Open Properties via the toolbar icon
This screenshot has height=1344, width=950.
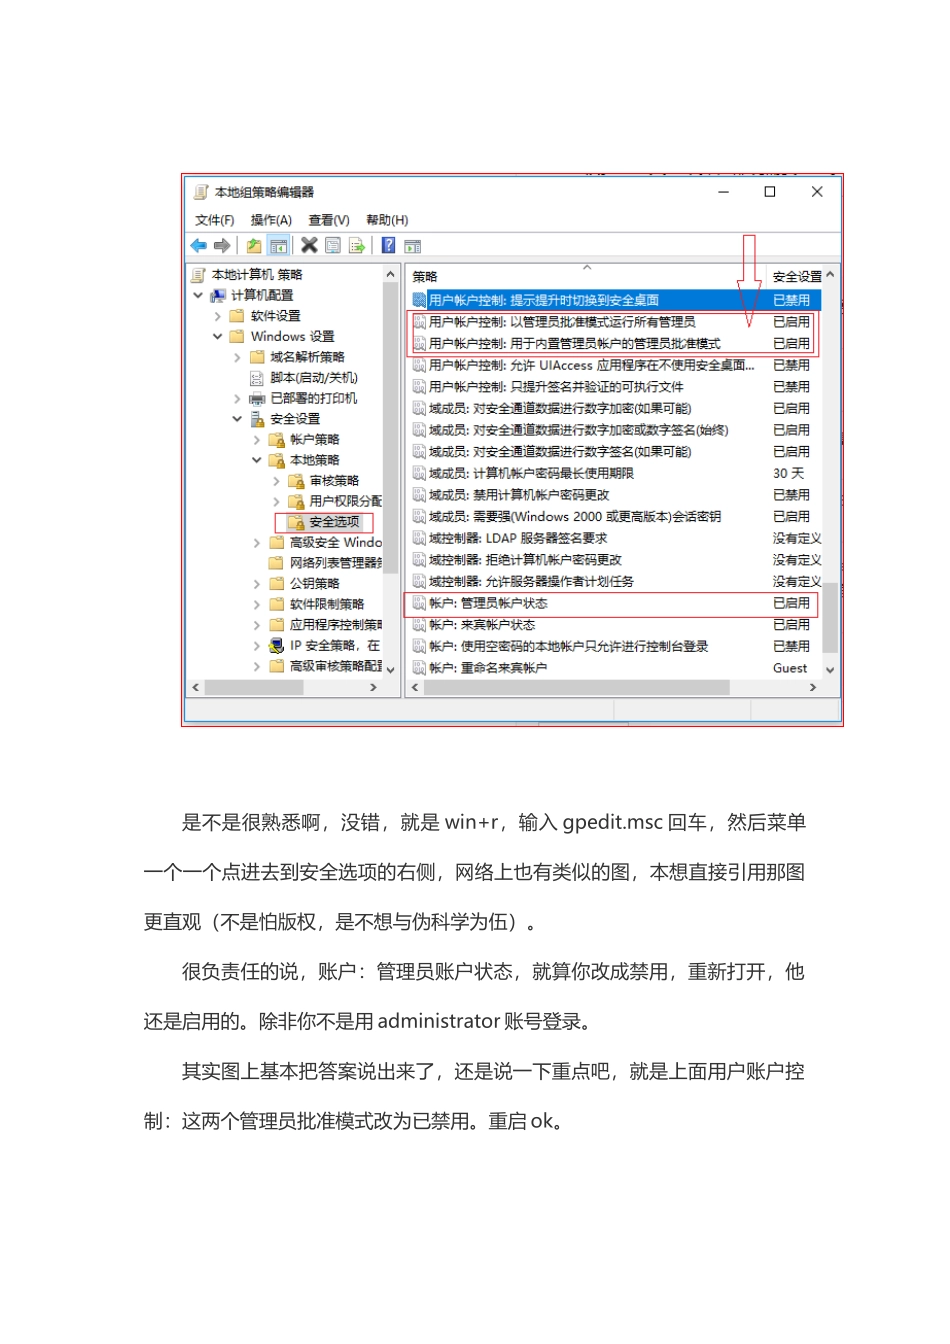coord(333,246)
